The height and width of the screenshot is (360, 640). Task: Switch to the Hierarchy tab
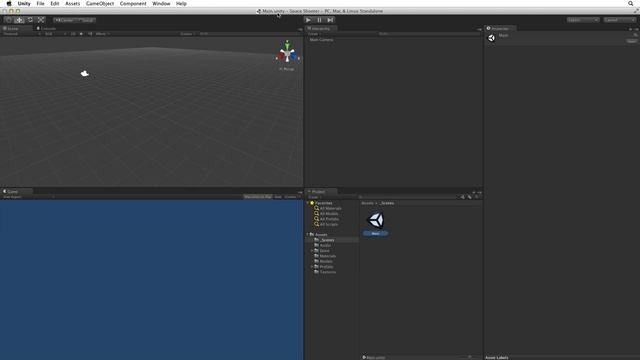tap(321, 29)
